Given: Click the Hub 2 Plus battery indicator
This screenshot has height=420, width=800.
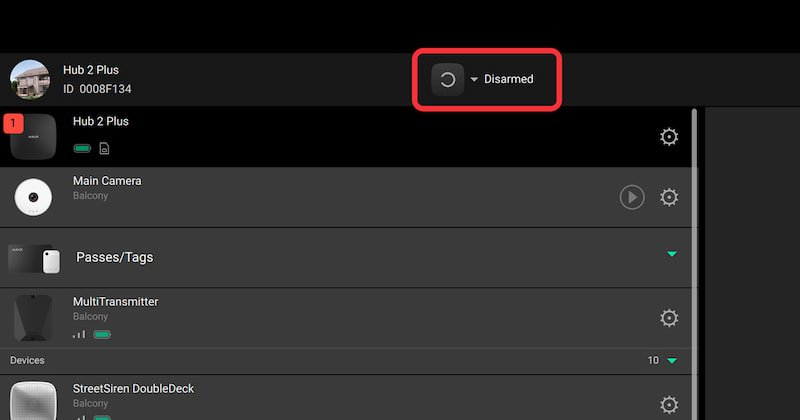Looking at the screenshot, I should tap(82, 149).
